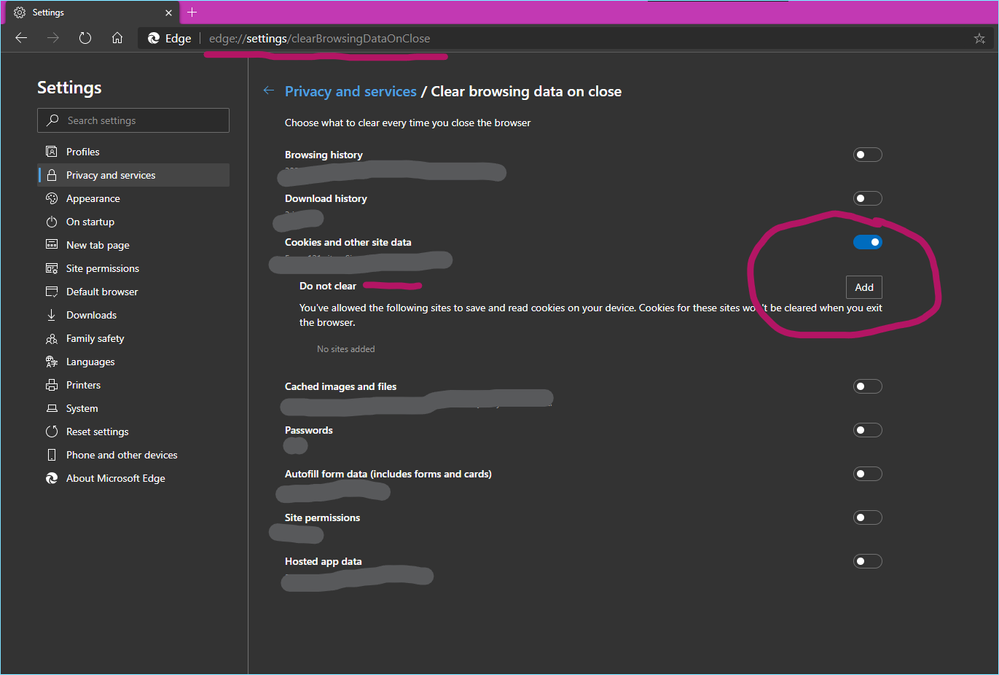Viewport: 999px width, 675px height.
Task: Reload the page with refresh icon
Action: [85, 38]
